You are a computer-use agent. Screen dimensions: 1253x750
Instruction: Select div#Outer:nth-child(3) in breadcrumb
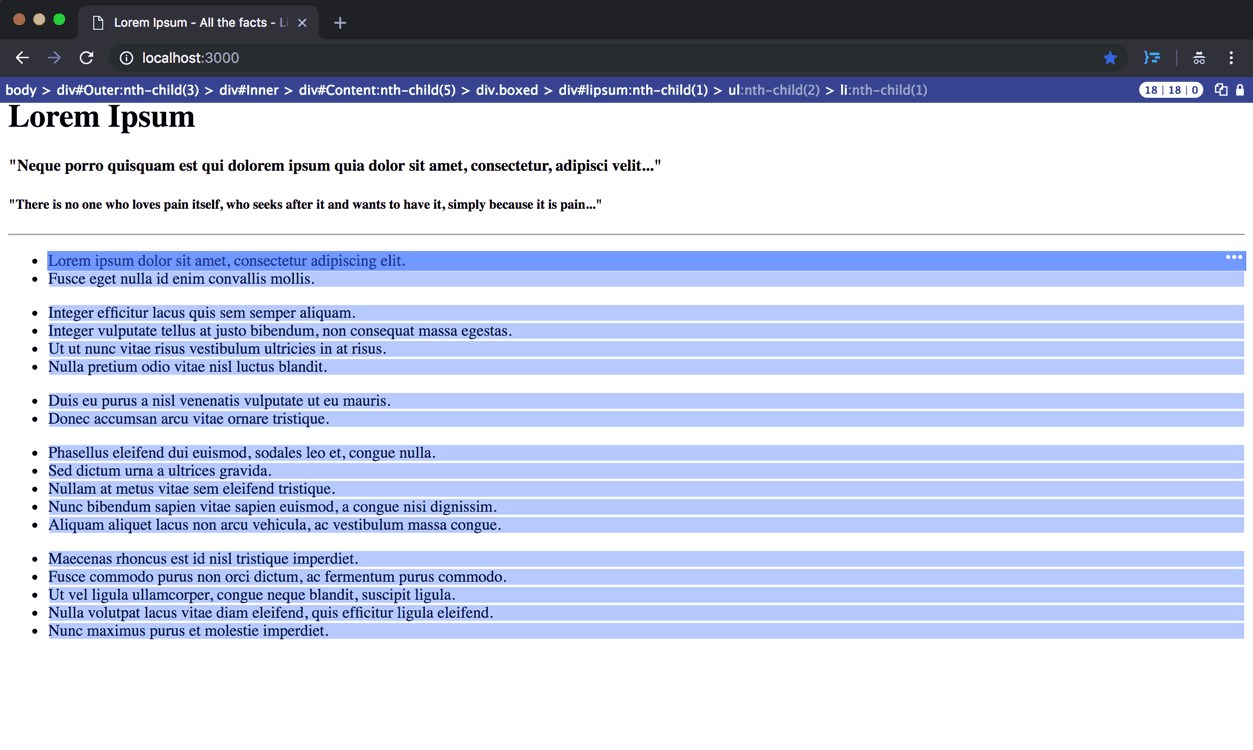point(128,90)
